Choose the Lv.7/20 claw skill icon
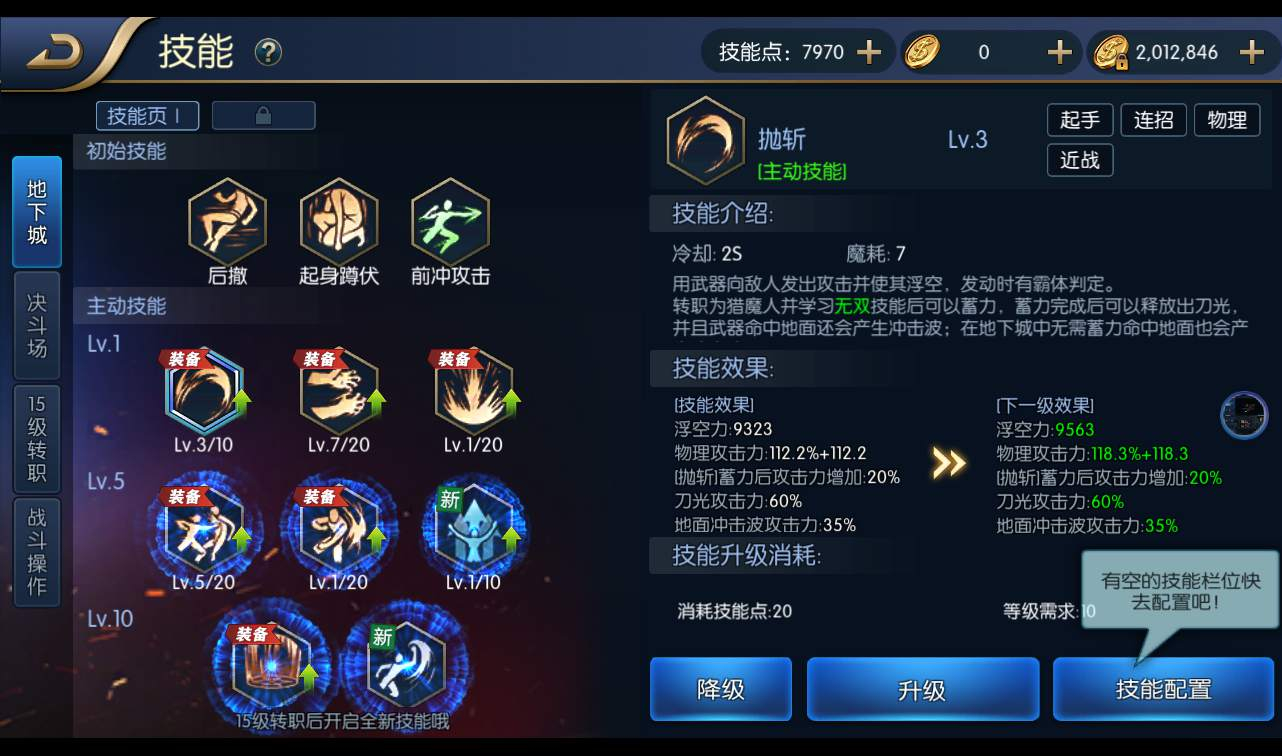Image resolution: width=1282 pixels, height=756 pixels. click(339, 391)
